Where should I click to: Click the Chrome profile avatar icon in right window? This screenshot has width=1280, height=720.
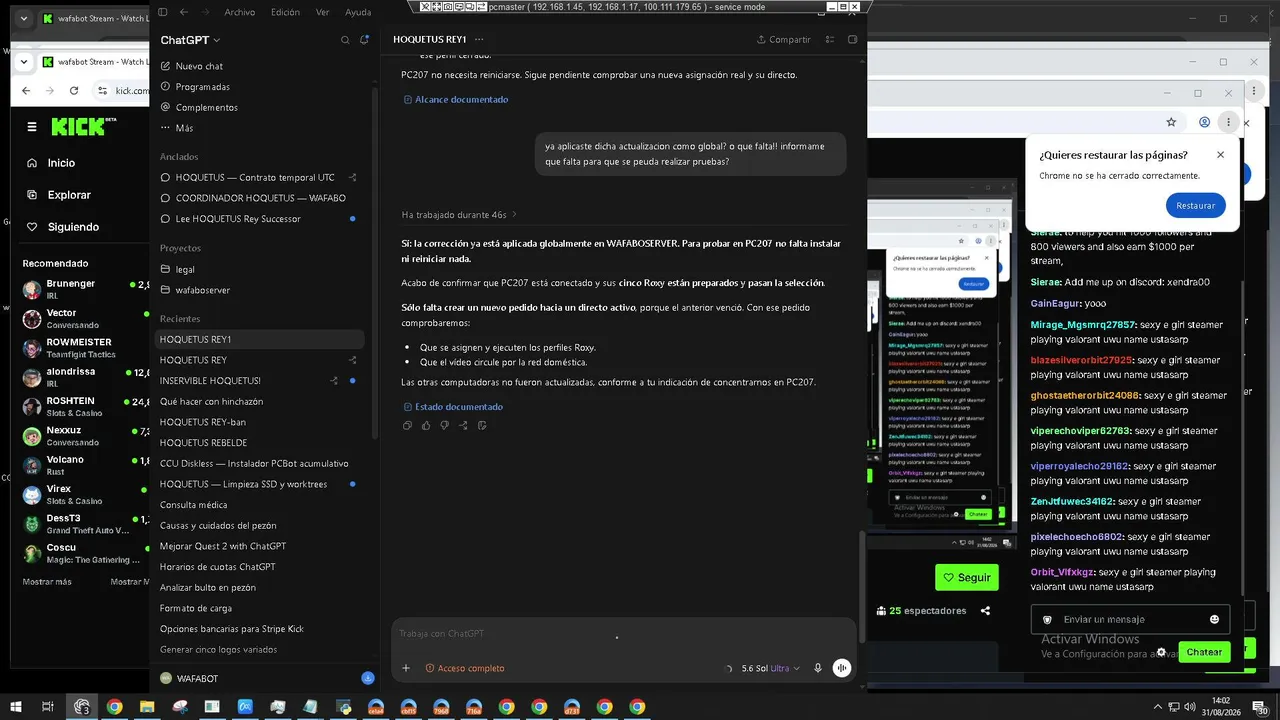(x=1204, y=122)
